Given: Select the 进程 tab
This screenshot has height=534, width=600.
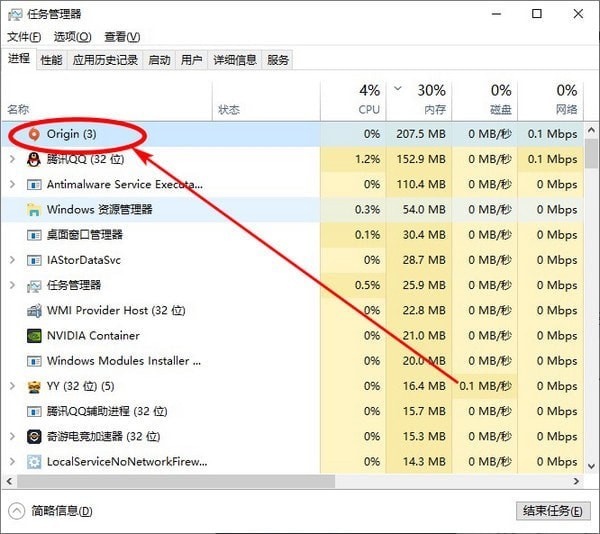Looking at the screenshot, I should [19, 59].
